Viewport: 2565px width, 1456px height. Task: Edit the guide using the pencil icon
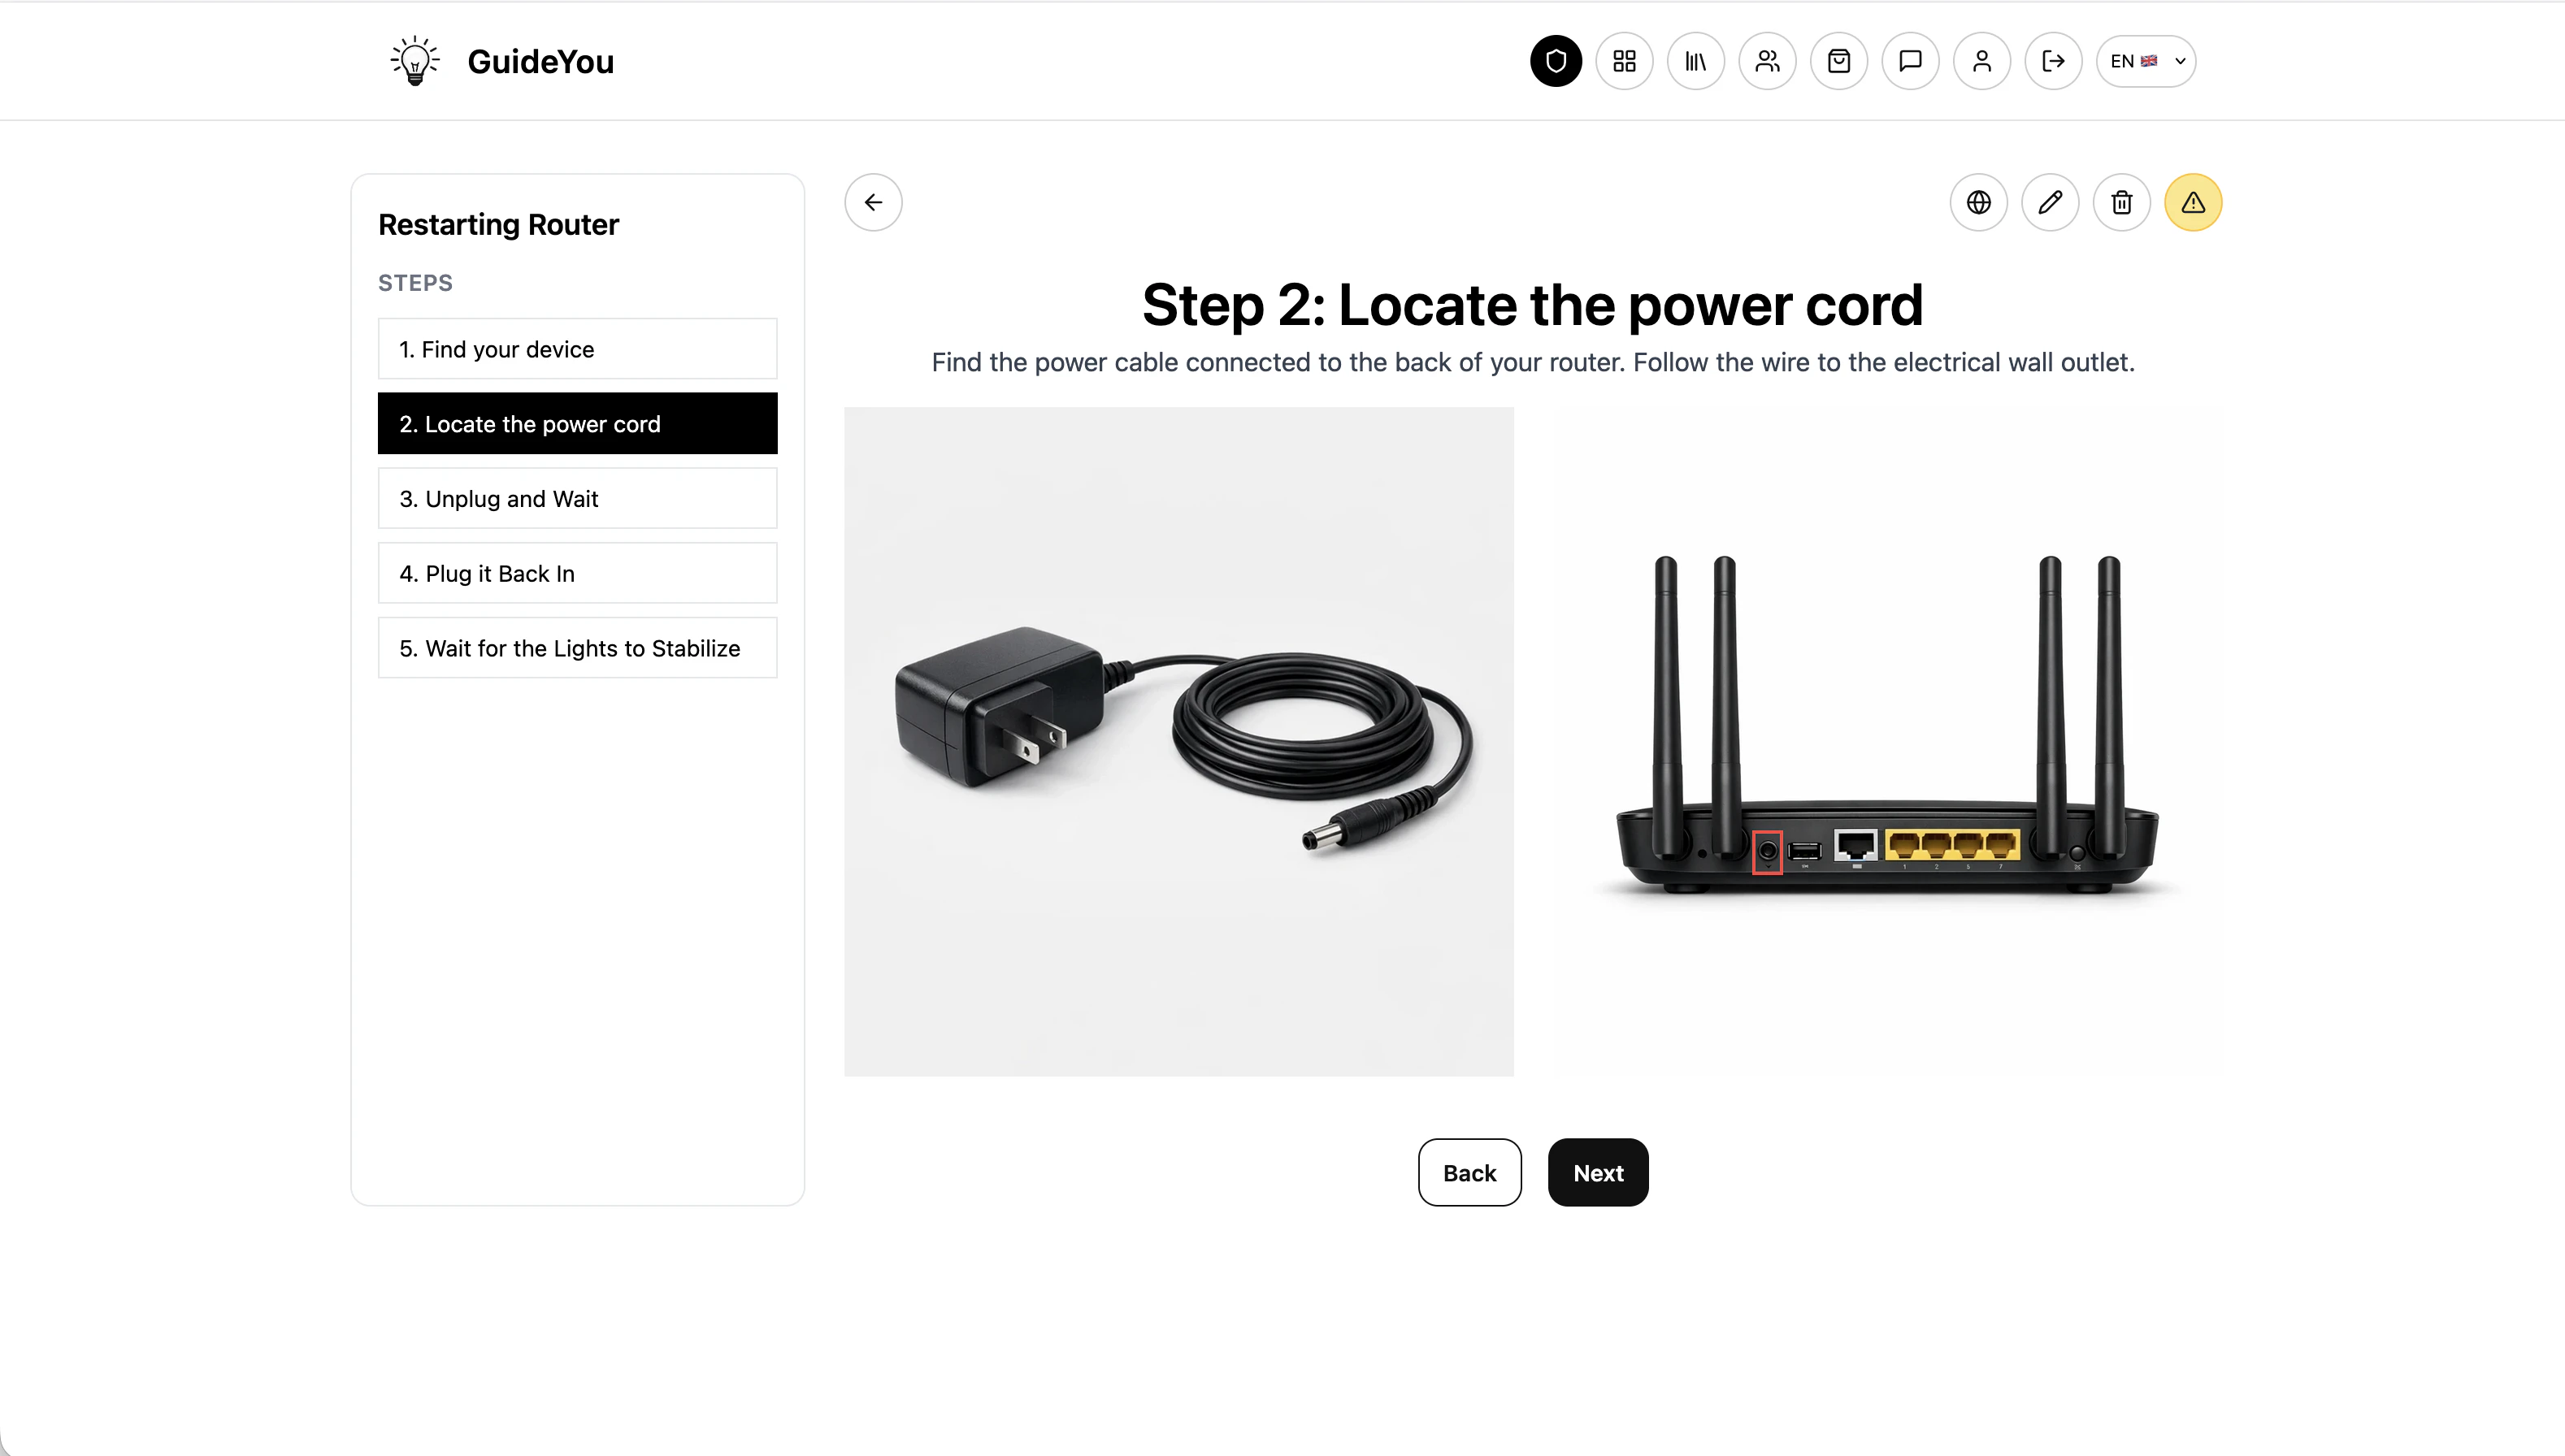(2050, 202)
